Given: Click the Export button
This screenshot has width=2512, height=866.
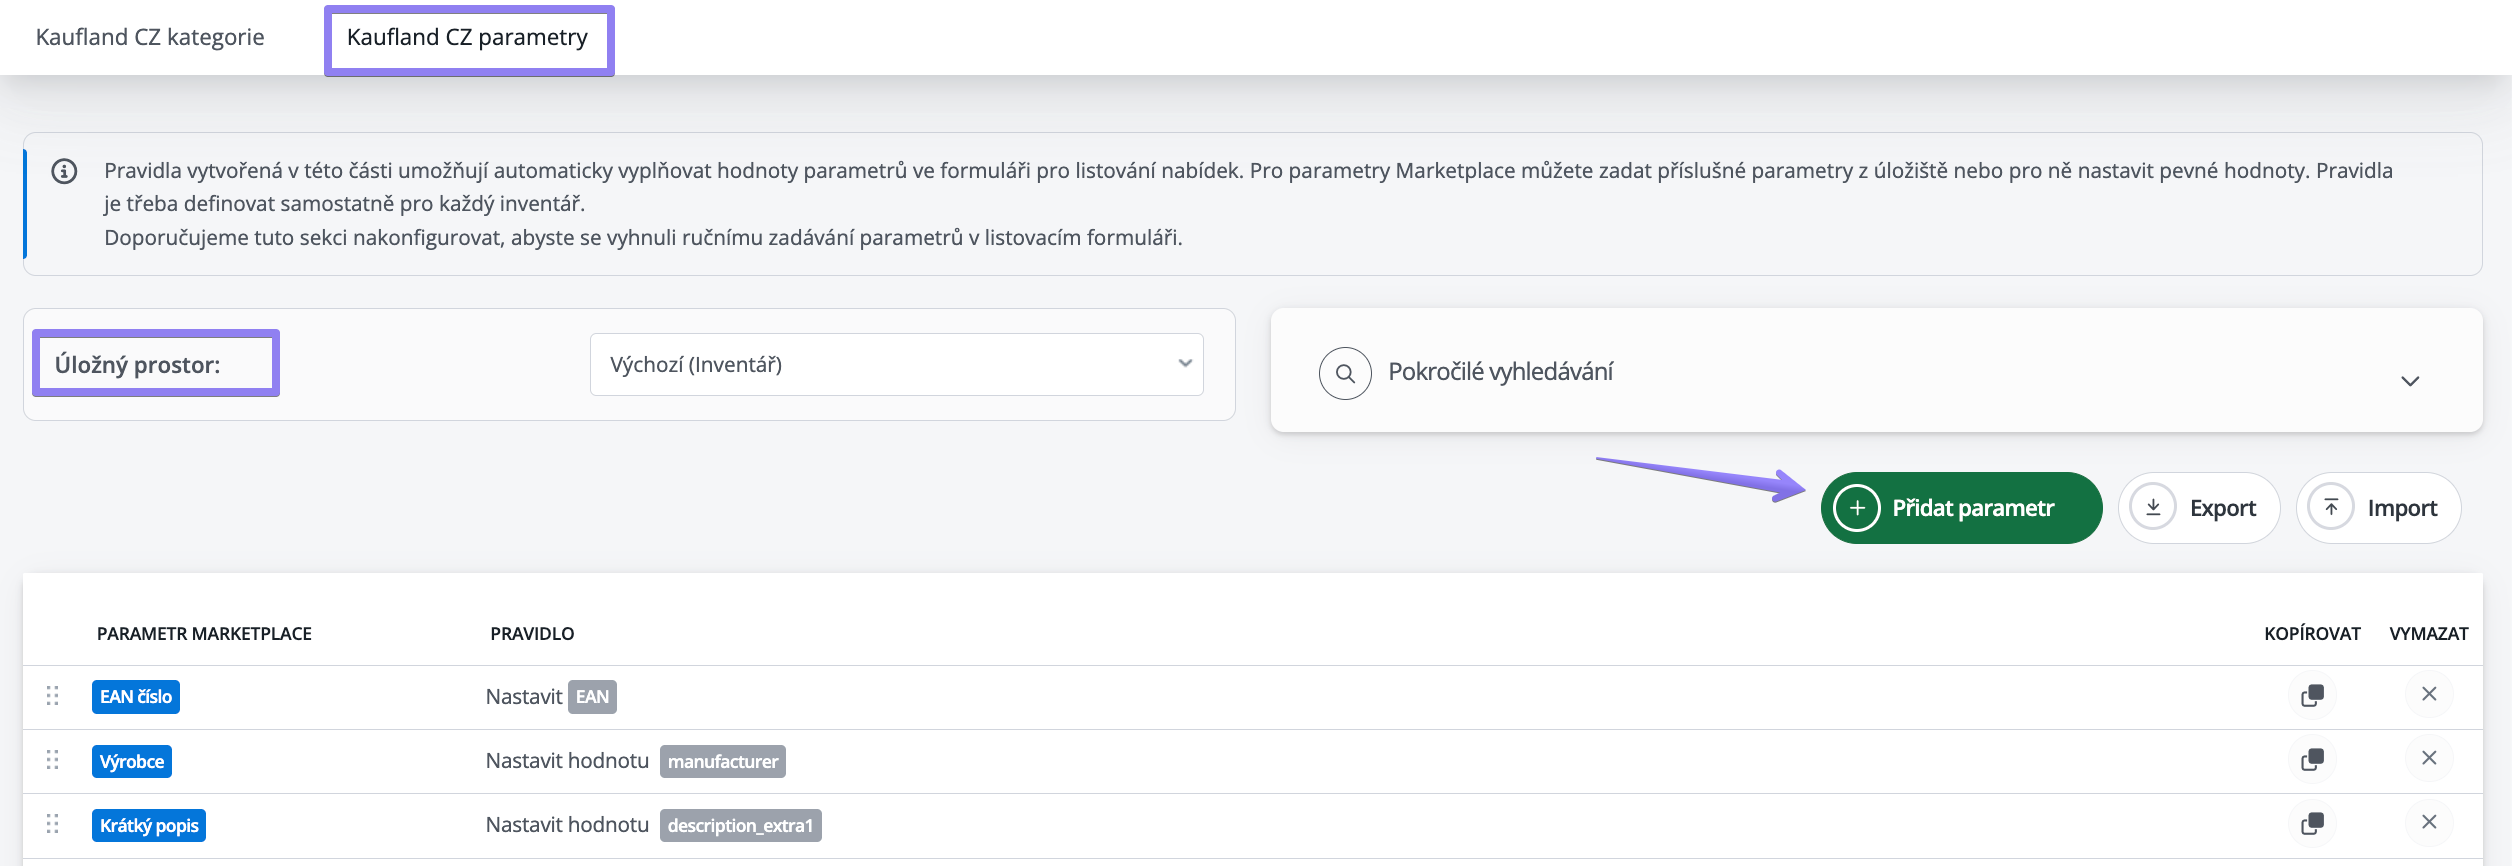Looking at the screenshot, I should pos(2199,508).
